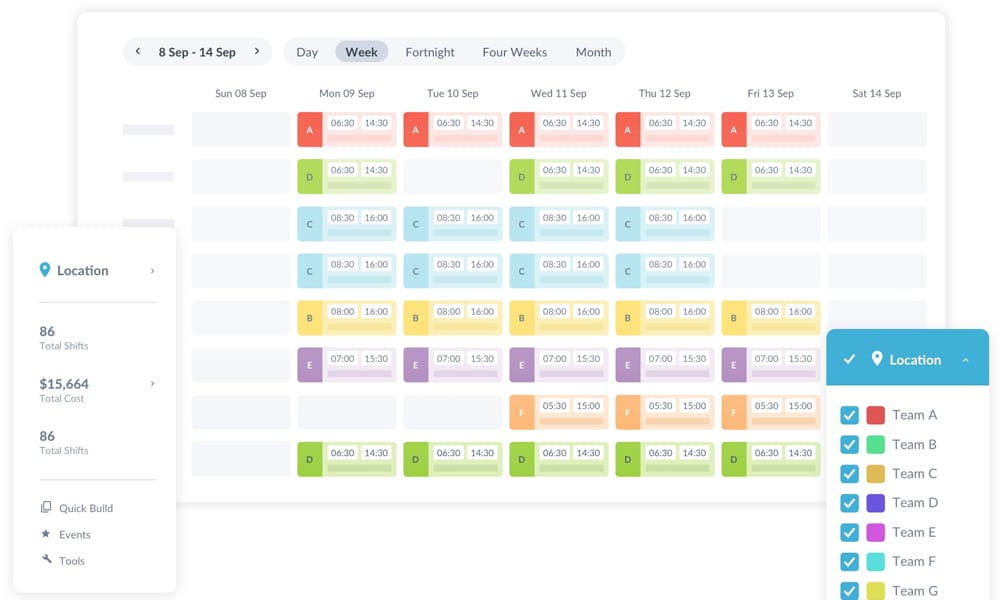Open Quick Build from the sidebar
Viewport: 1000px width, 600px height.
tap(84, 508)
